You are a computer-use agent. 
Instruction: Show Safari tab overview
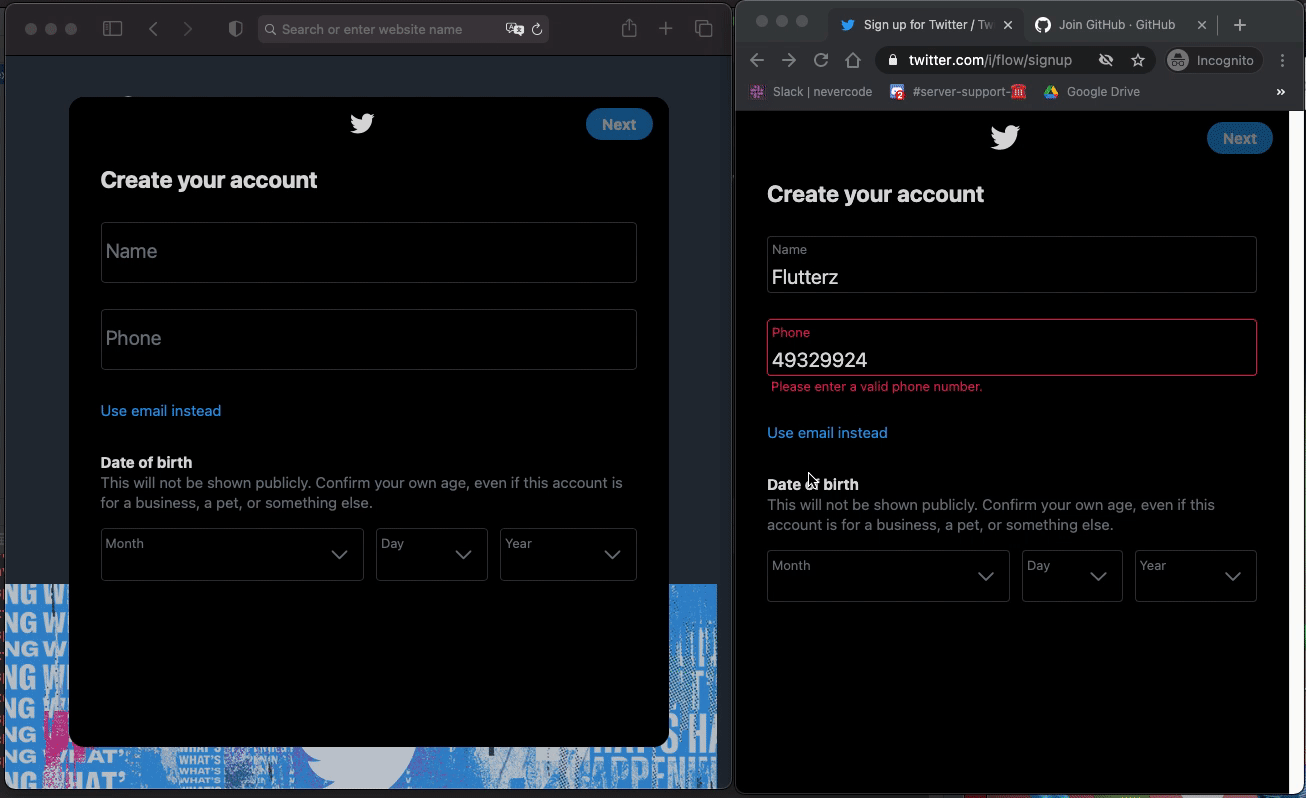704,29
